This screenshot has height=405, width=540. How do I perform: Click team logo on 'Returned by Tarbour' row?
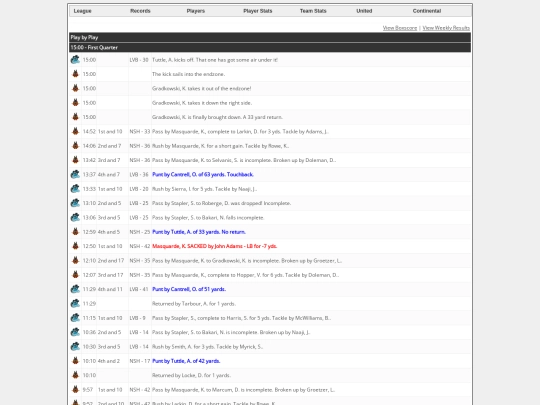pos(75,304)
